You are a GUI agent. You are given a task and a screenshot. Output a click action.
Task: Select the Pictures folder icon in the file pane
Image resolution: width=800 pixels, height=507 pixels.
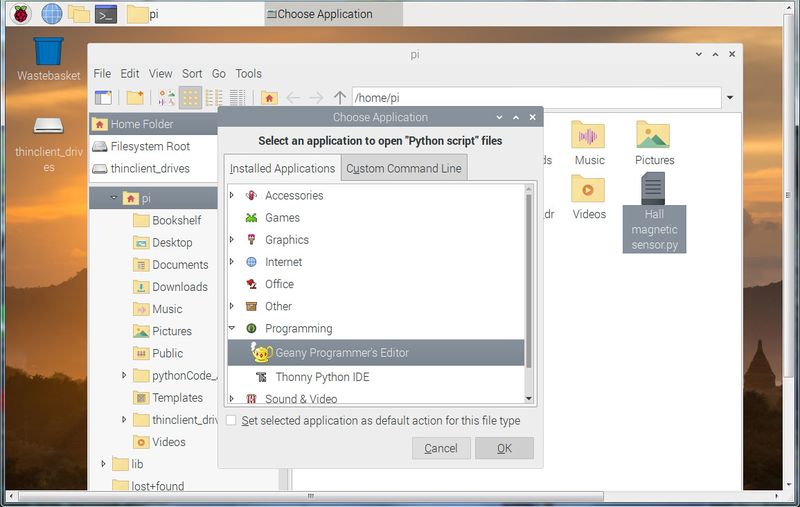pyautogui.click(x=654, y=143)
